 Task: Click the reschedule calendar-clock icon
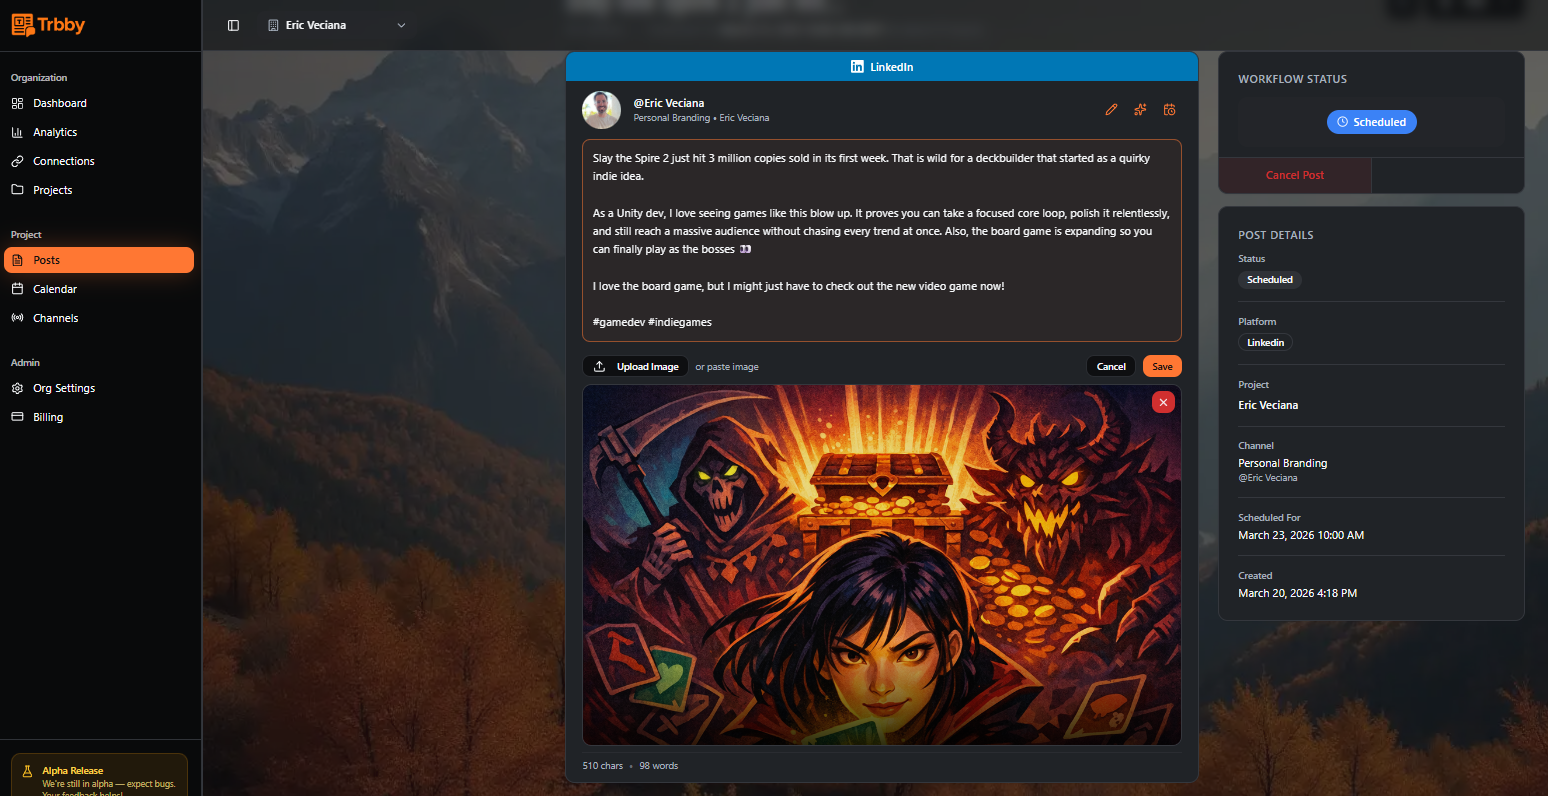tap(1169, 110)
